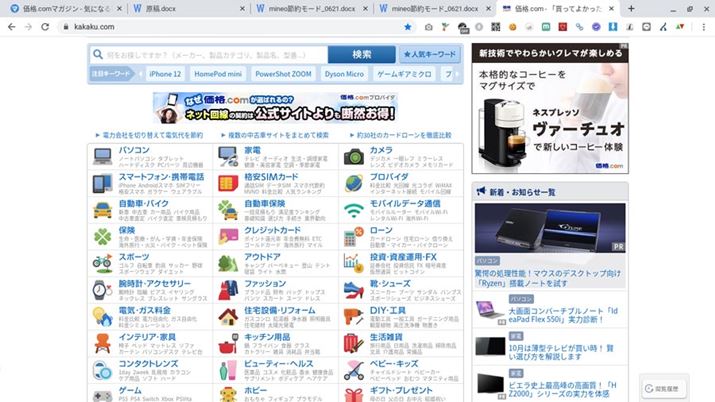This screenshot has height=402, width=715.
Task: Open the 10月は薄型テレビが買い時 article
Action: tap(560, 352)
